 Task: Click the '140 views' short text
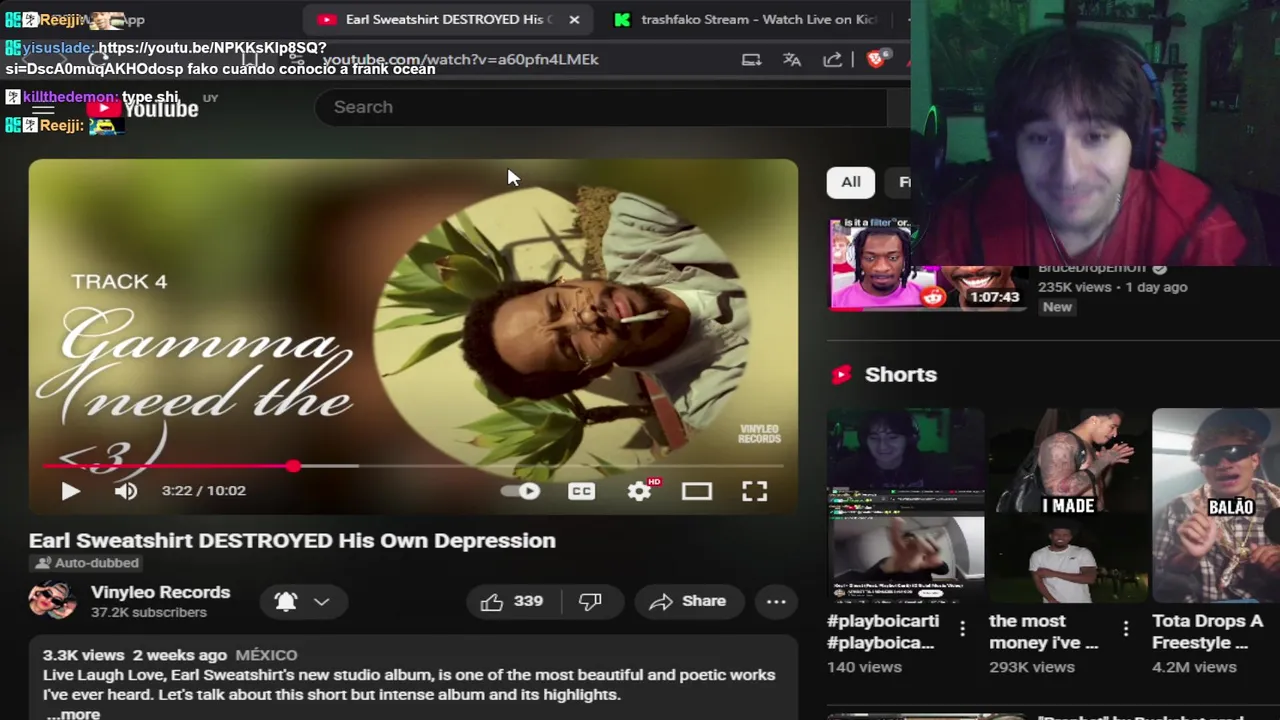[x=864, y=667]
